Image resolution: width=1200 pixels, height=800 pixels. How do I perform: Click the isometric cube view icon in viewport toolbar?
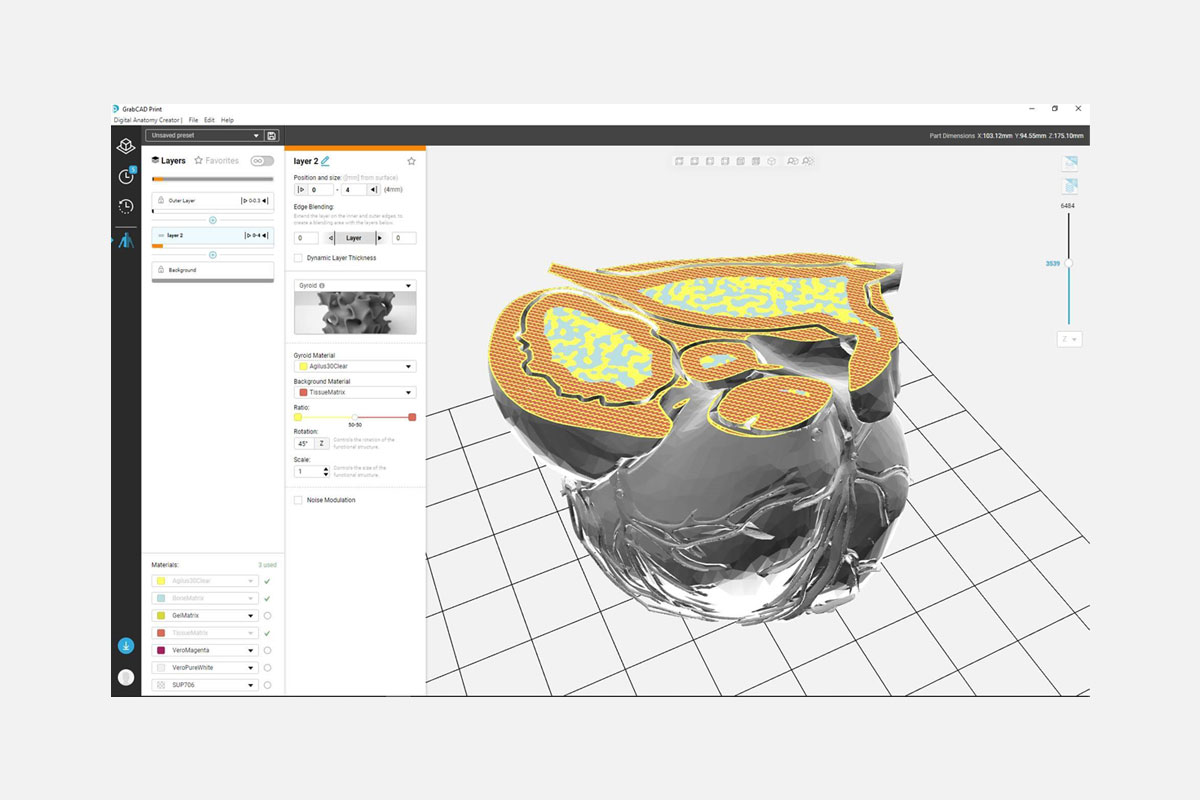click(x=772, y=161)
